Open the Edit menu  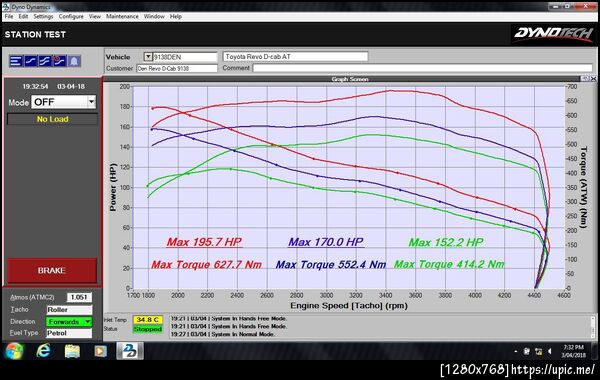coord(23,16)
